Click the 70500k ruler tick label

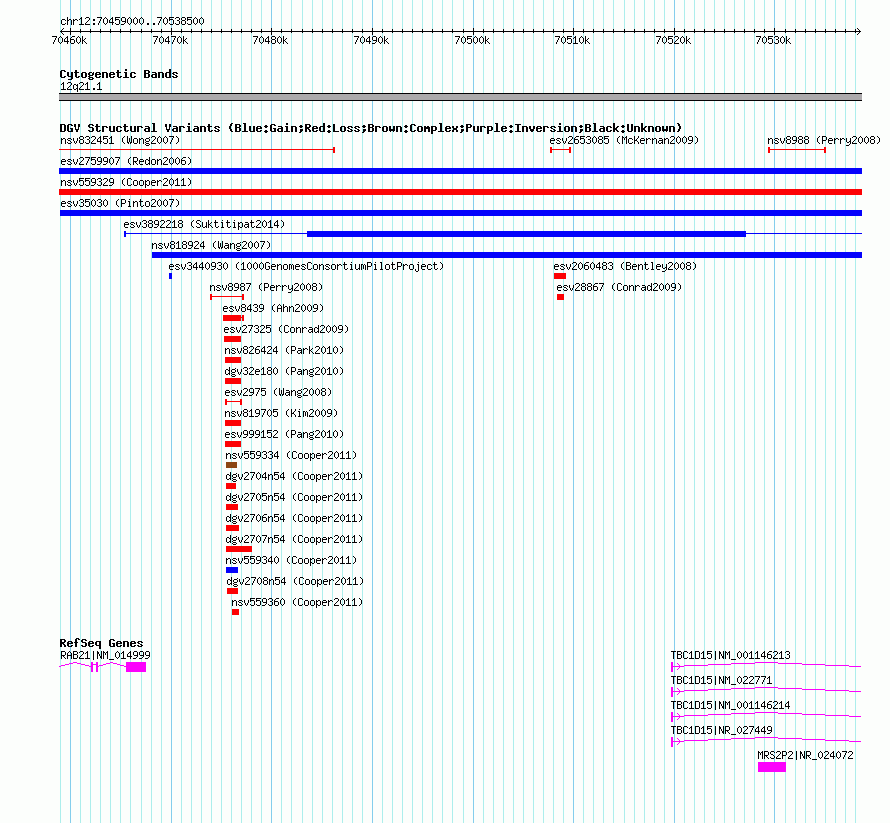click(472, 40)
